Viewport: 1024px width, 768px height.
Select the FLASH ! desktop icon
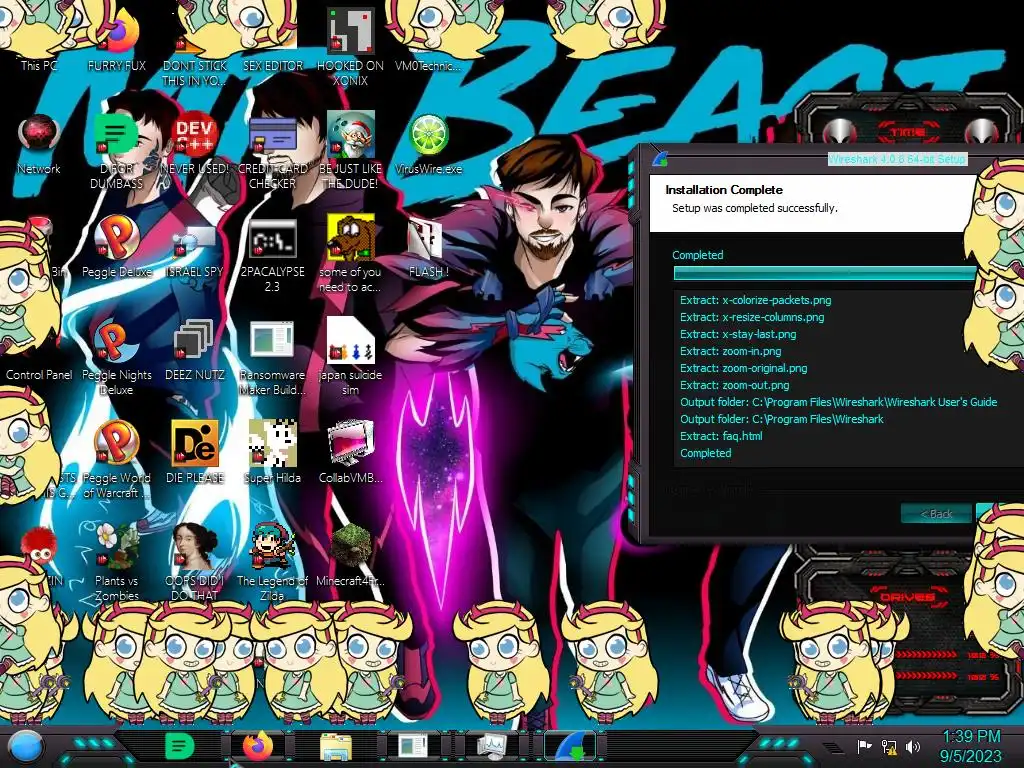[428, 247]
